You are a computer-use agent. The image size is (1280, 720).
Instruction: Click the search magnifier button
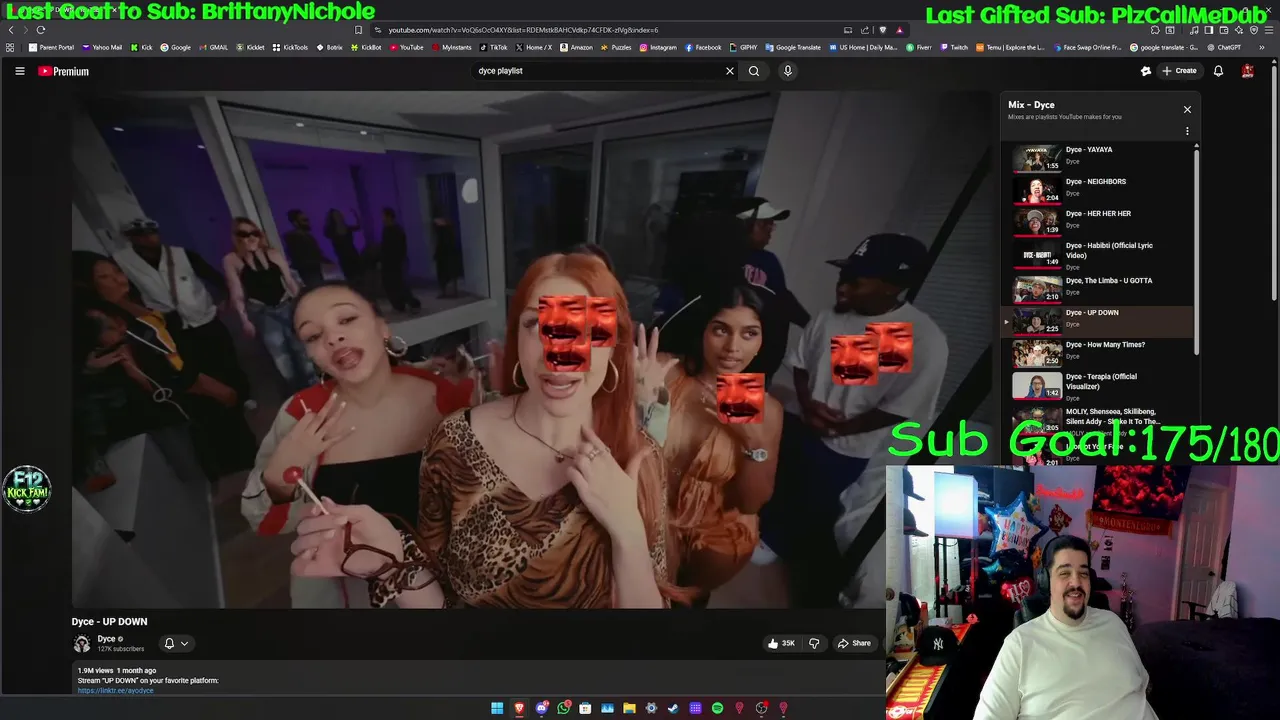[754, 71]
